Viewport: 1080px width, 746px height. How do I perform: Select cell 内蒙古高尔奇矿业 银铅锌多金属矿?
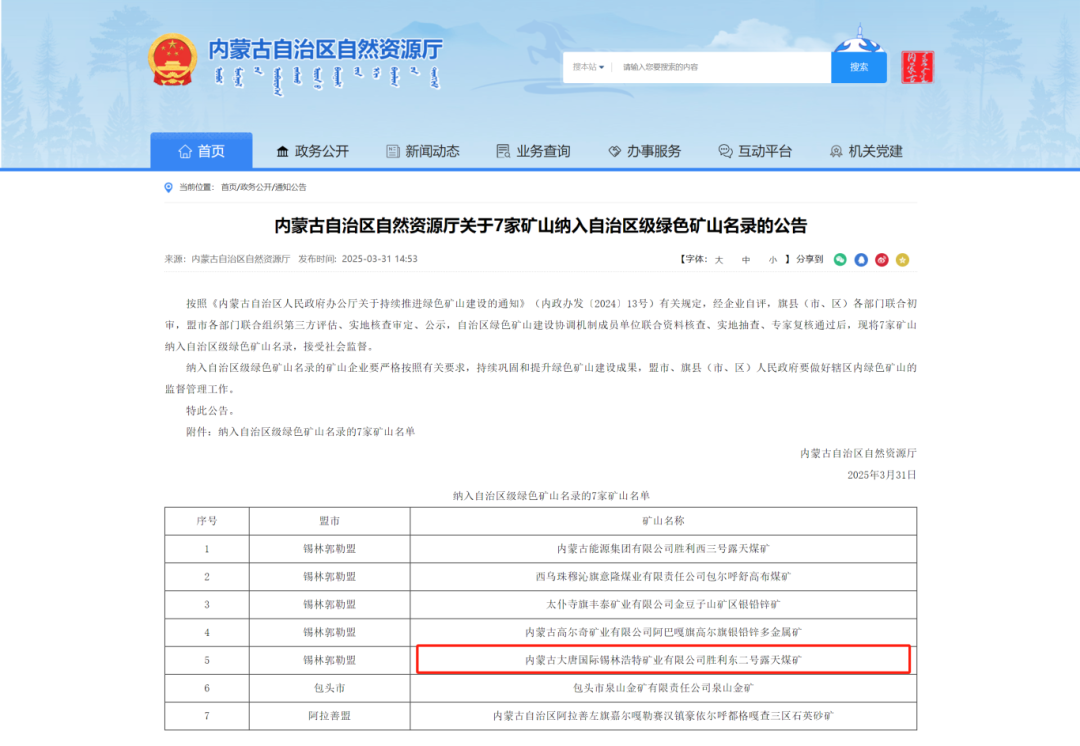tap(663, 632)
